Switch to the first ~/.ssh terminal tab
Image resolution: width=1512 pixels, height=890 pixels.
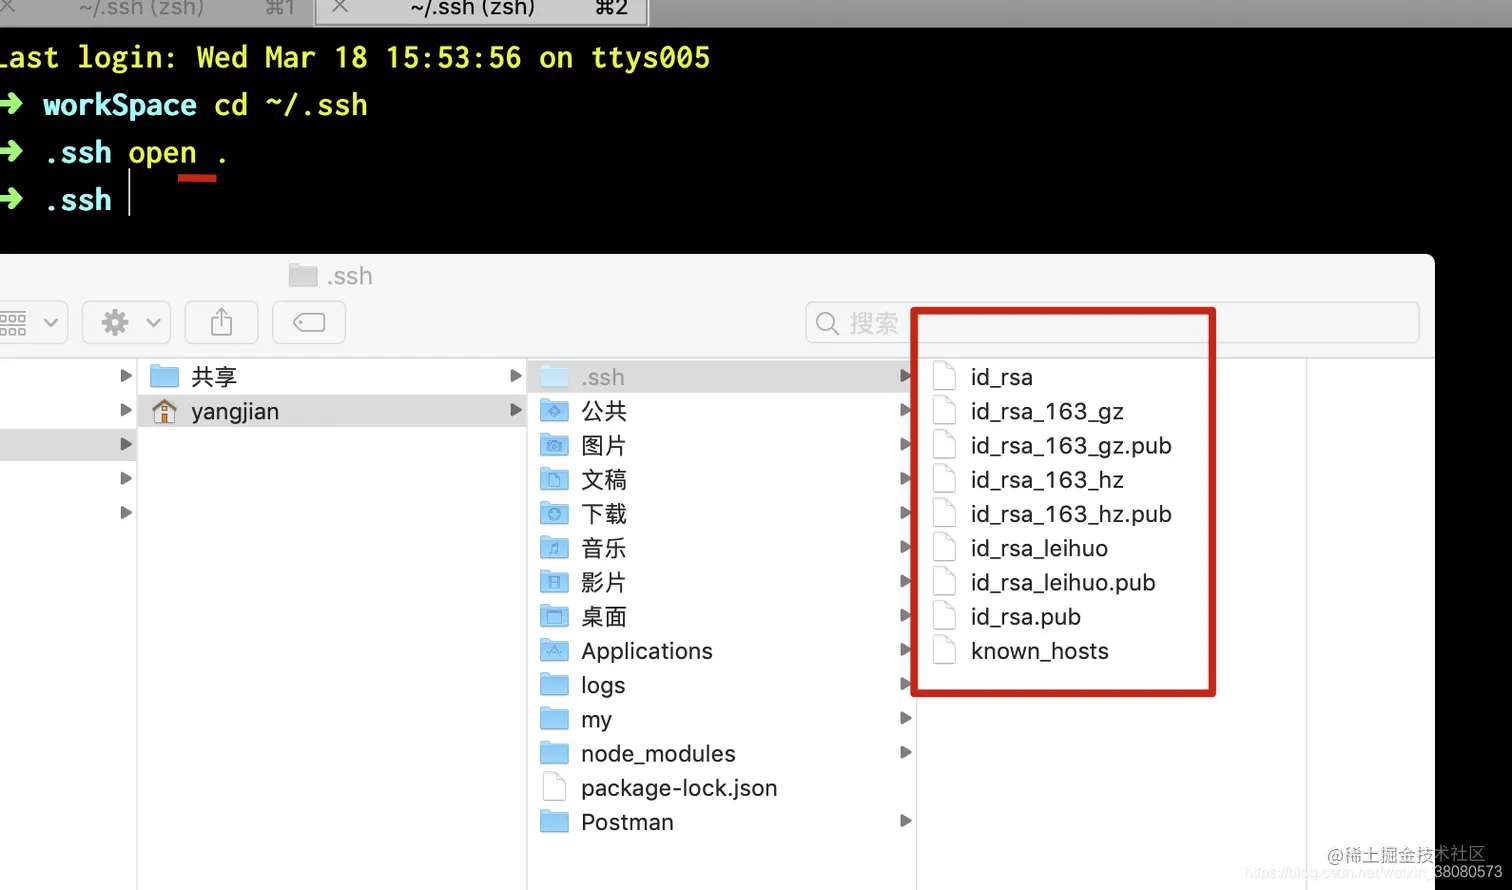coord(155,10)
